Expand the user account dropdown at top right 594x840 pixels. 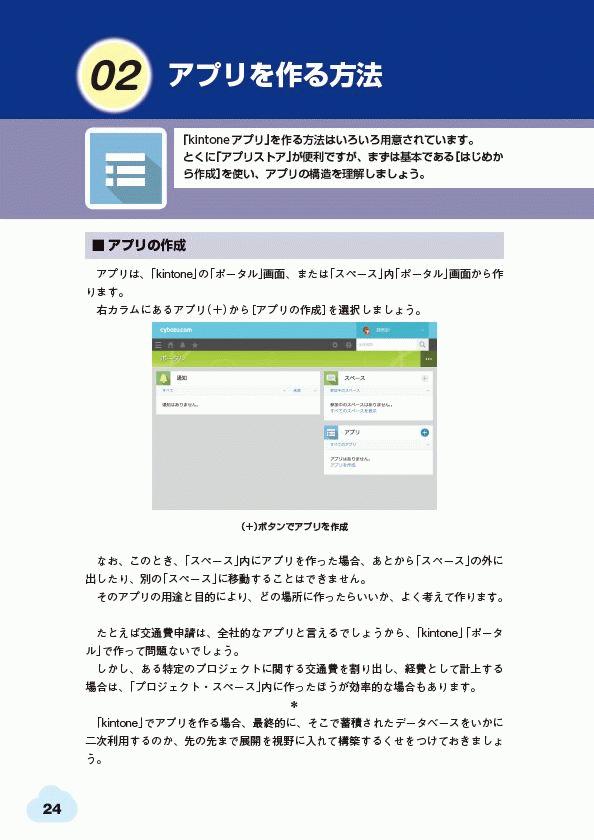[396, 330]
